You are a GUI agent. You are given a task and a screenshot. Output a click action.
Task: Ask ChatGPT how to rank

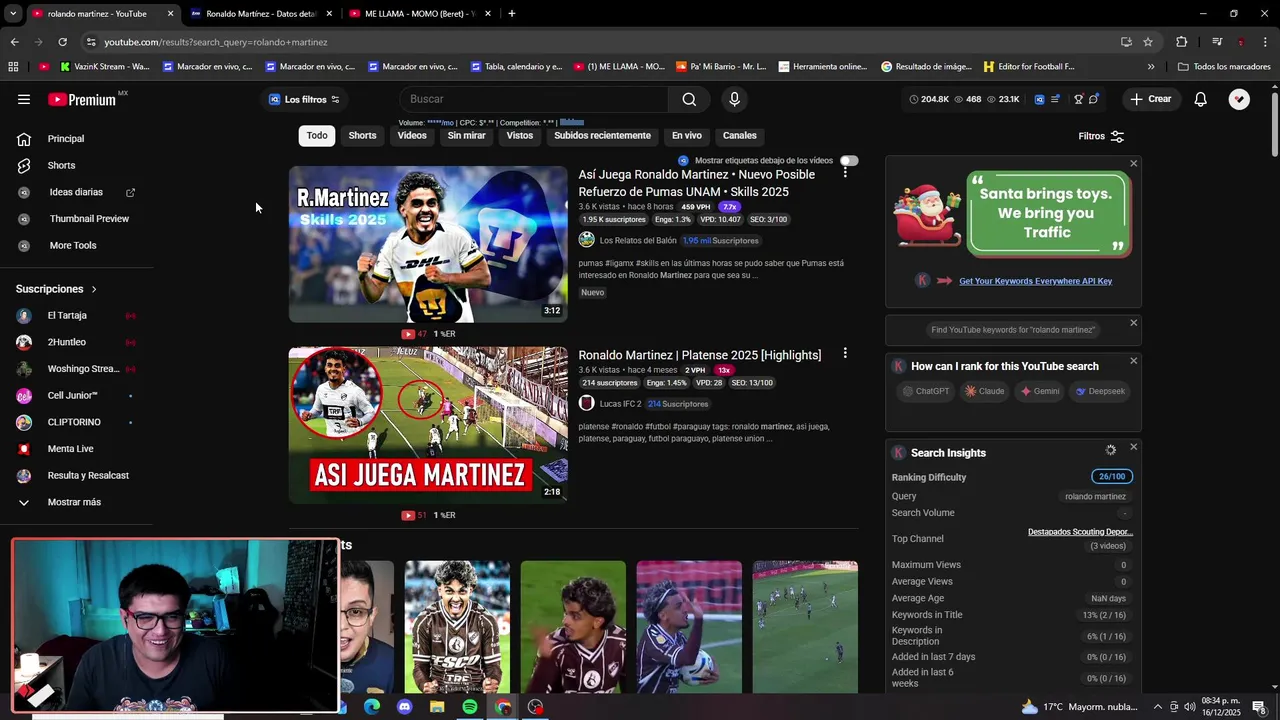click(926, 391)
